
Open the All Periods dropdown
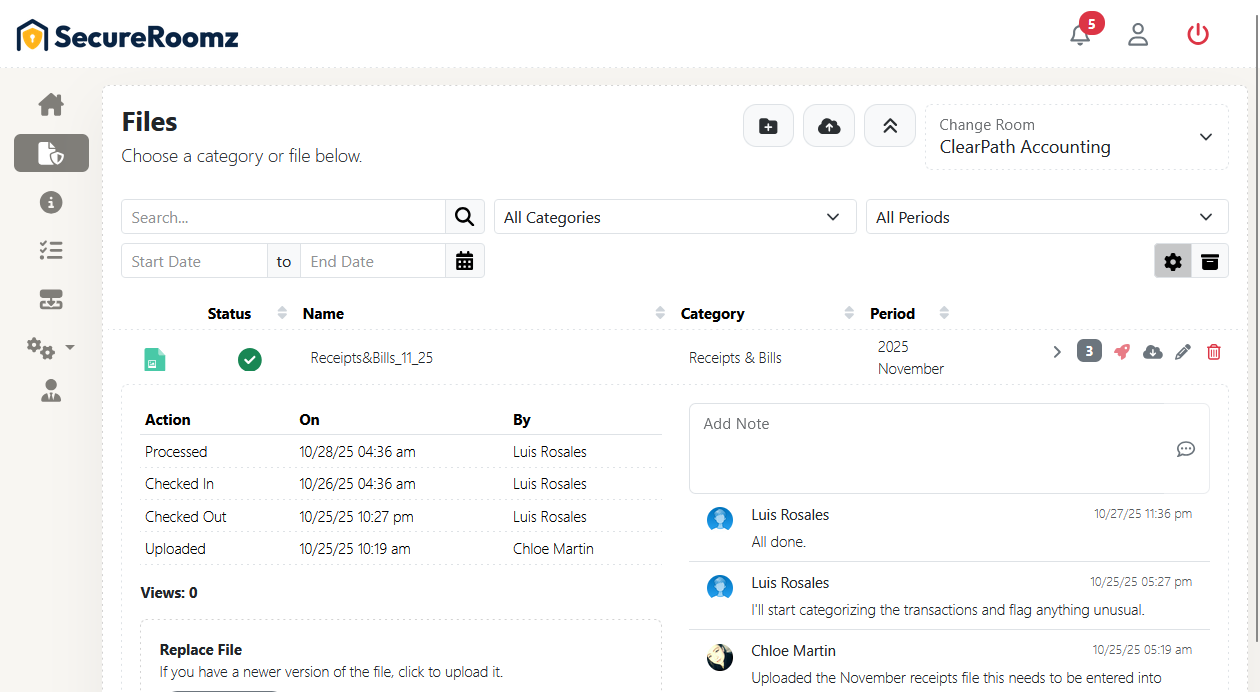coord(1046,217)
